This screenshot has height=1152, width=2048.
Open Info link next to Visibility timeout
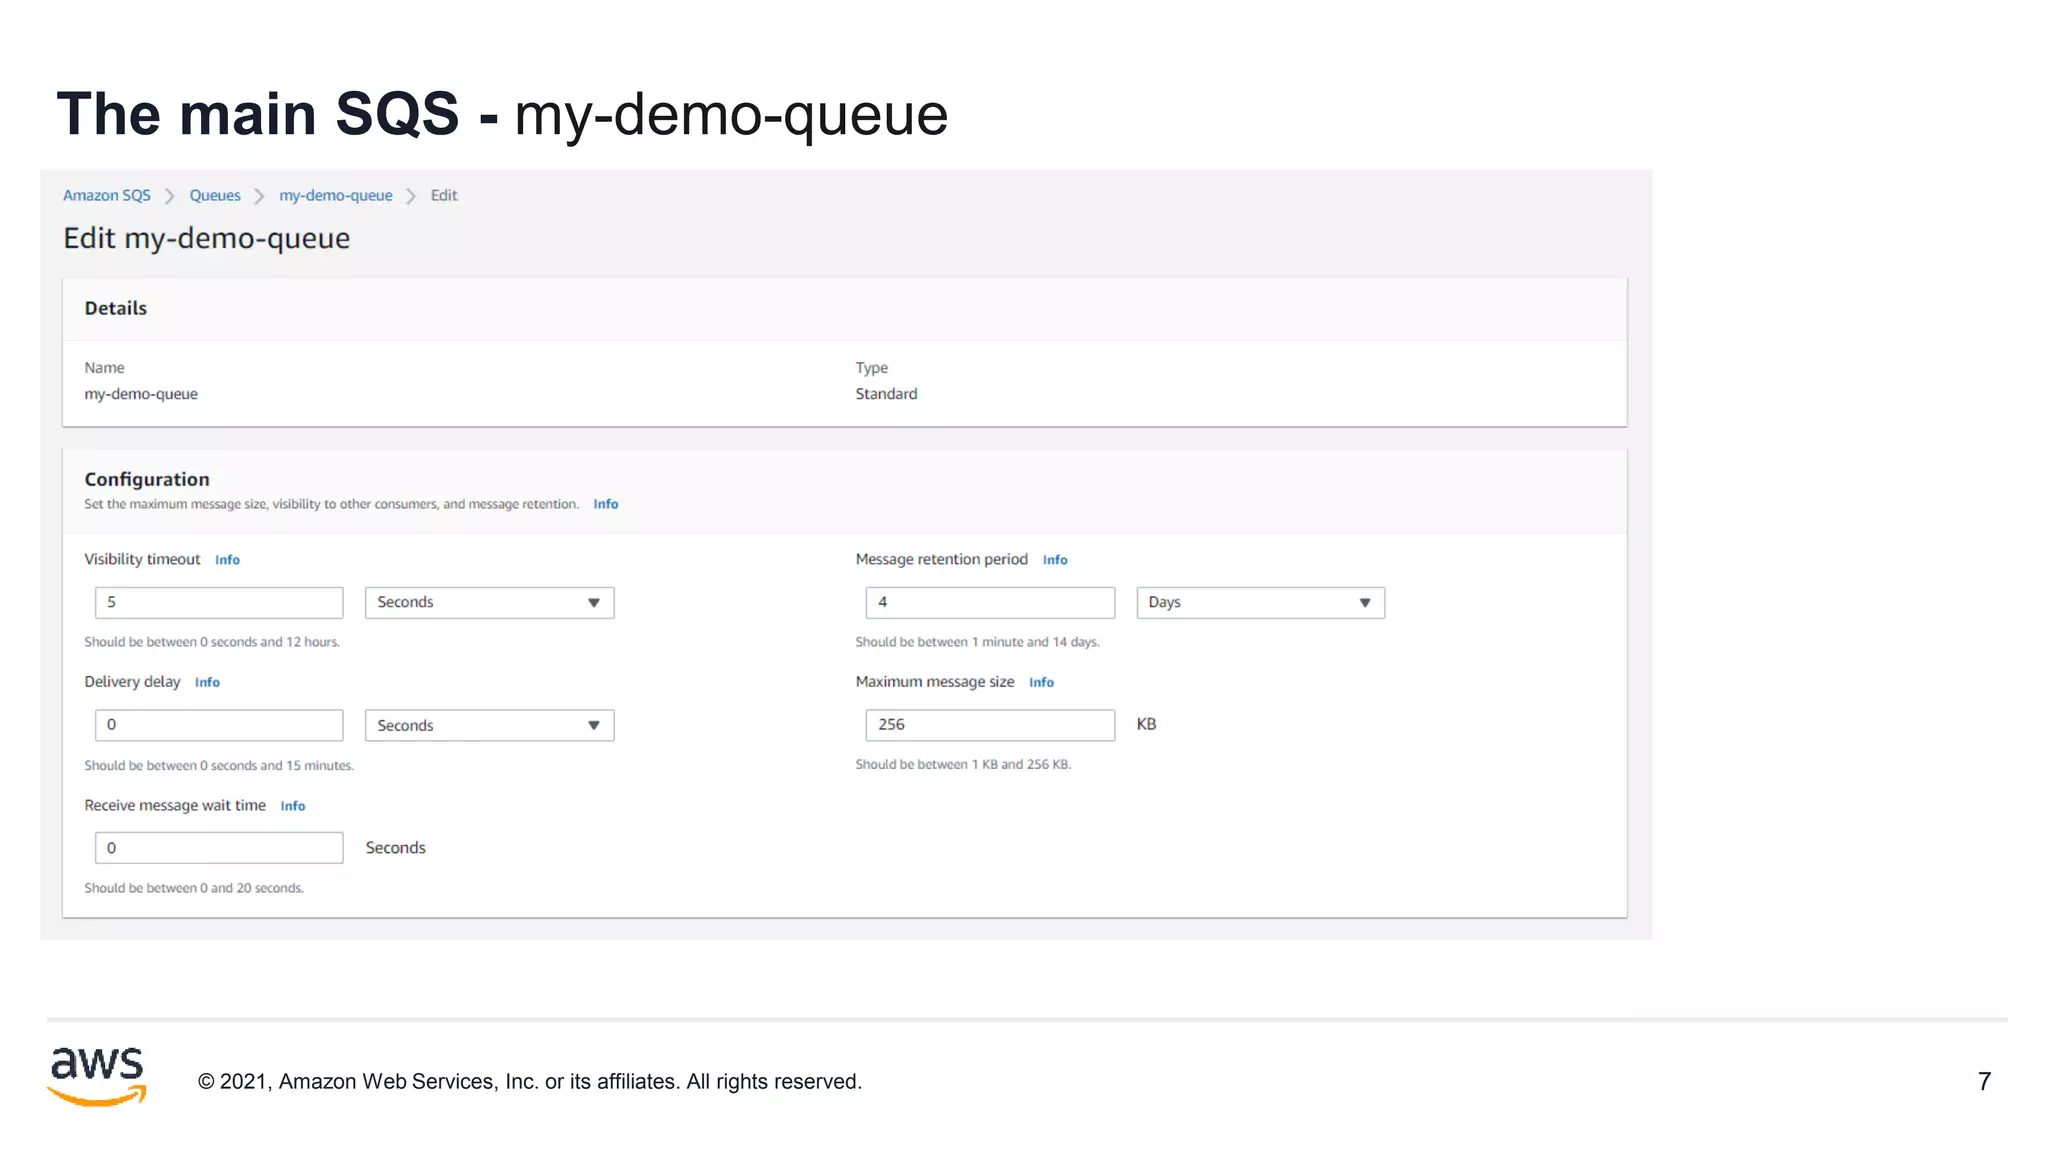point(227,560)
